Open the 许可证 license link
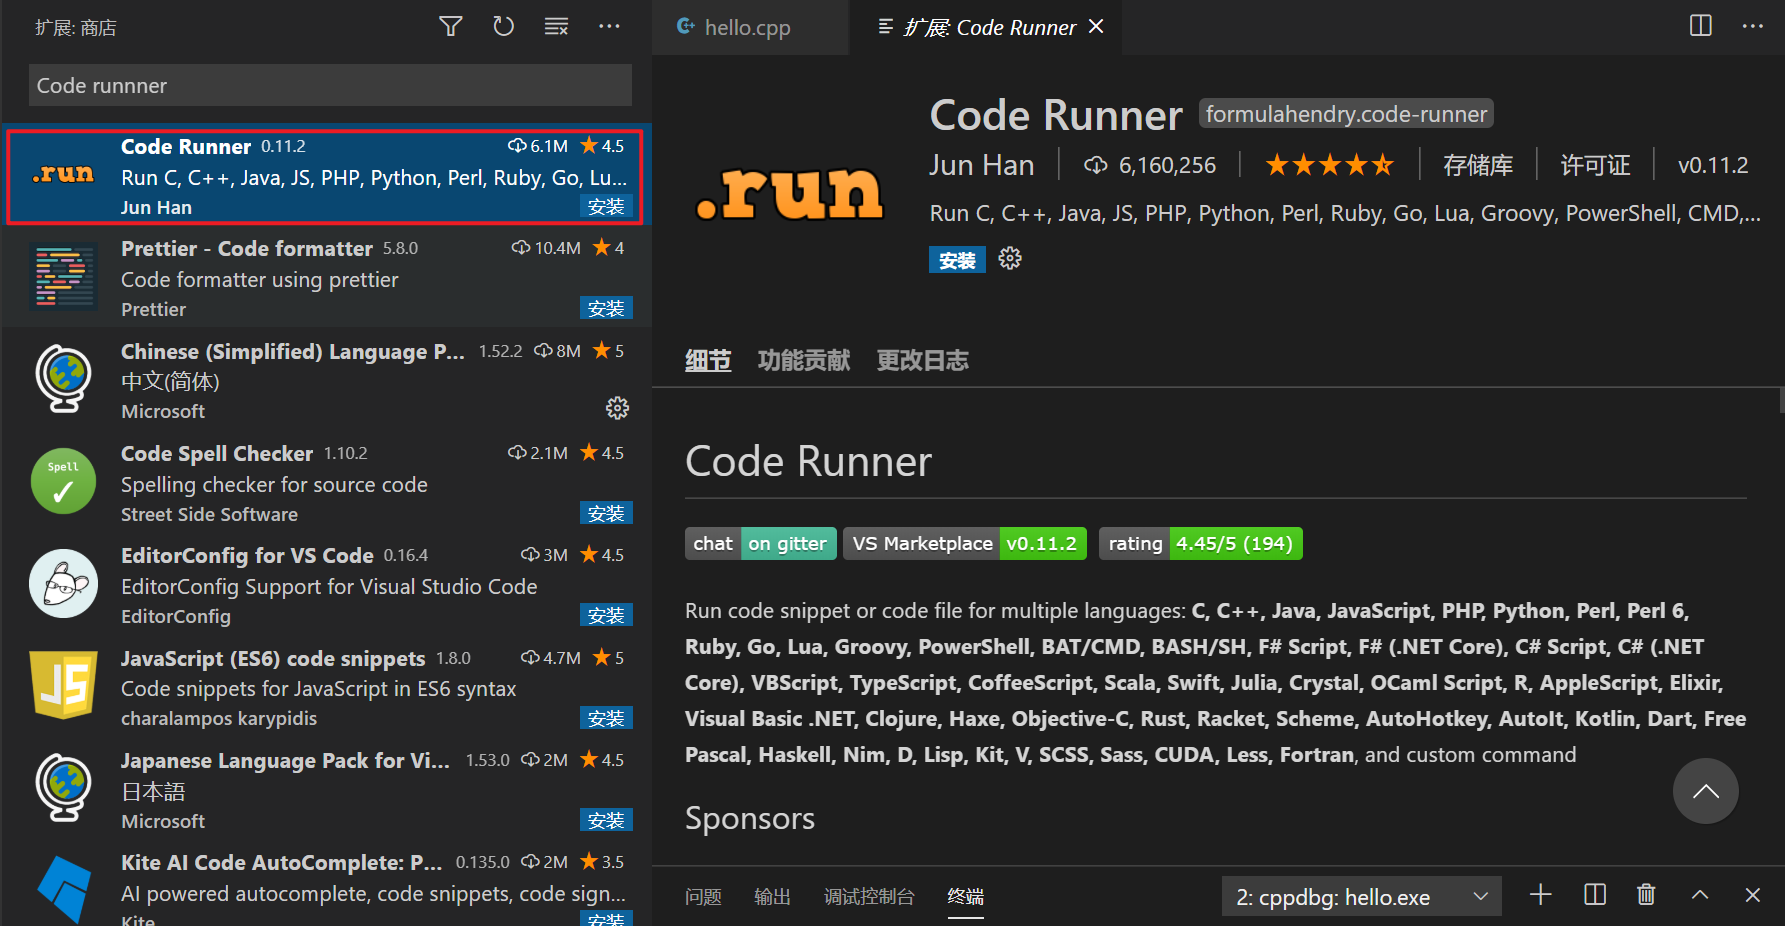This screenshot has width=1785, height=926. coord(1595,165)
